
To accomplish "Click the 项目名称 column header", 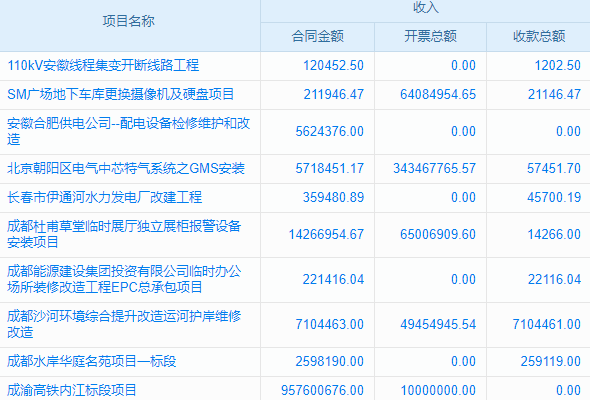I will pyautogui.click(x=129, y=21).
